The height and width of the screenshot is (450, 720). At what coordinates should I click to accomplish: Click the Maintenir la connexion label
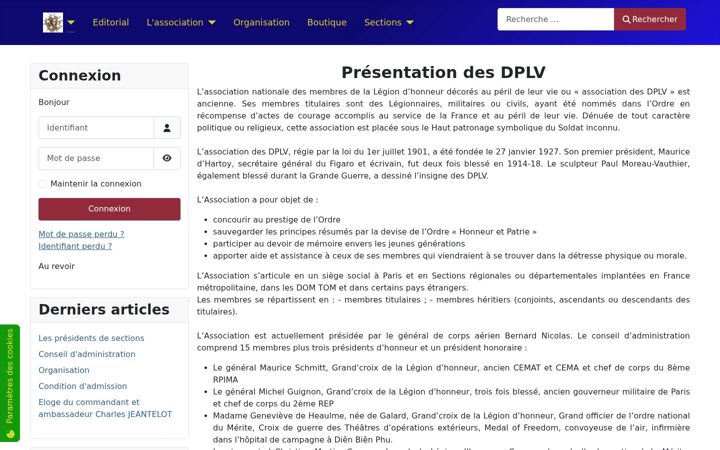click(x=96, y=184)
